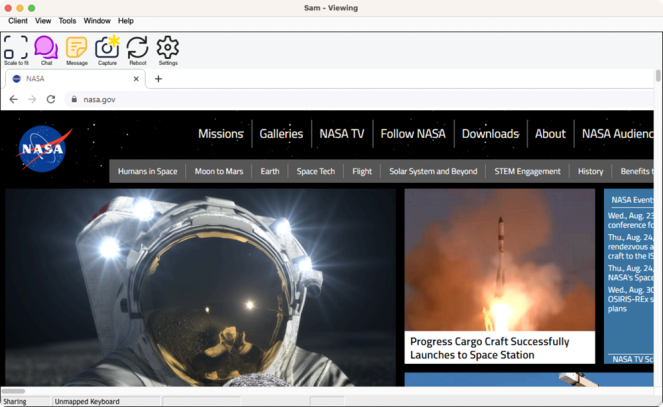Screen dimensions: 663x407
Task: Open a new browser tab
Action: (x=158, y=78)
